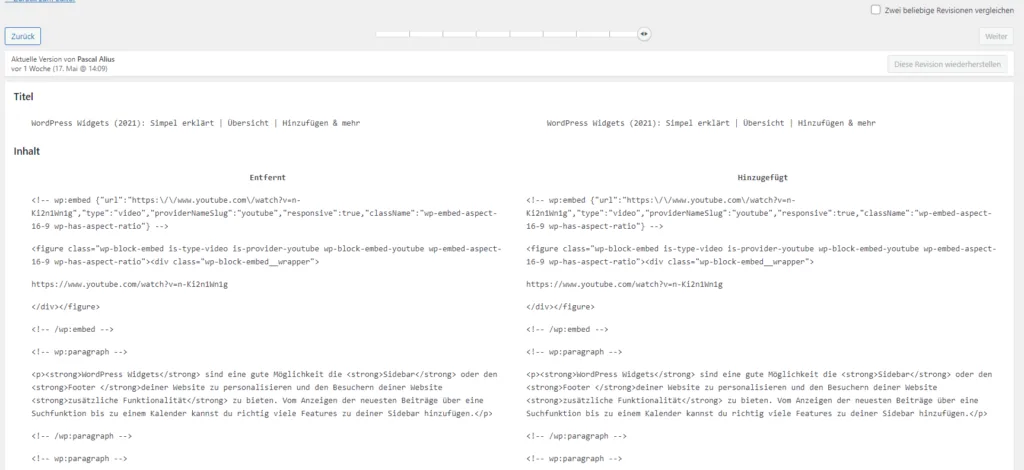Enable Zwei beliebige Revisionen vergleichen checkbox
Image resolution: width=1024 pixels, height=470 pixels.
coord(876,10)
